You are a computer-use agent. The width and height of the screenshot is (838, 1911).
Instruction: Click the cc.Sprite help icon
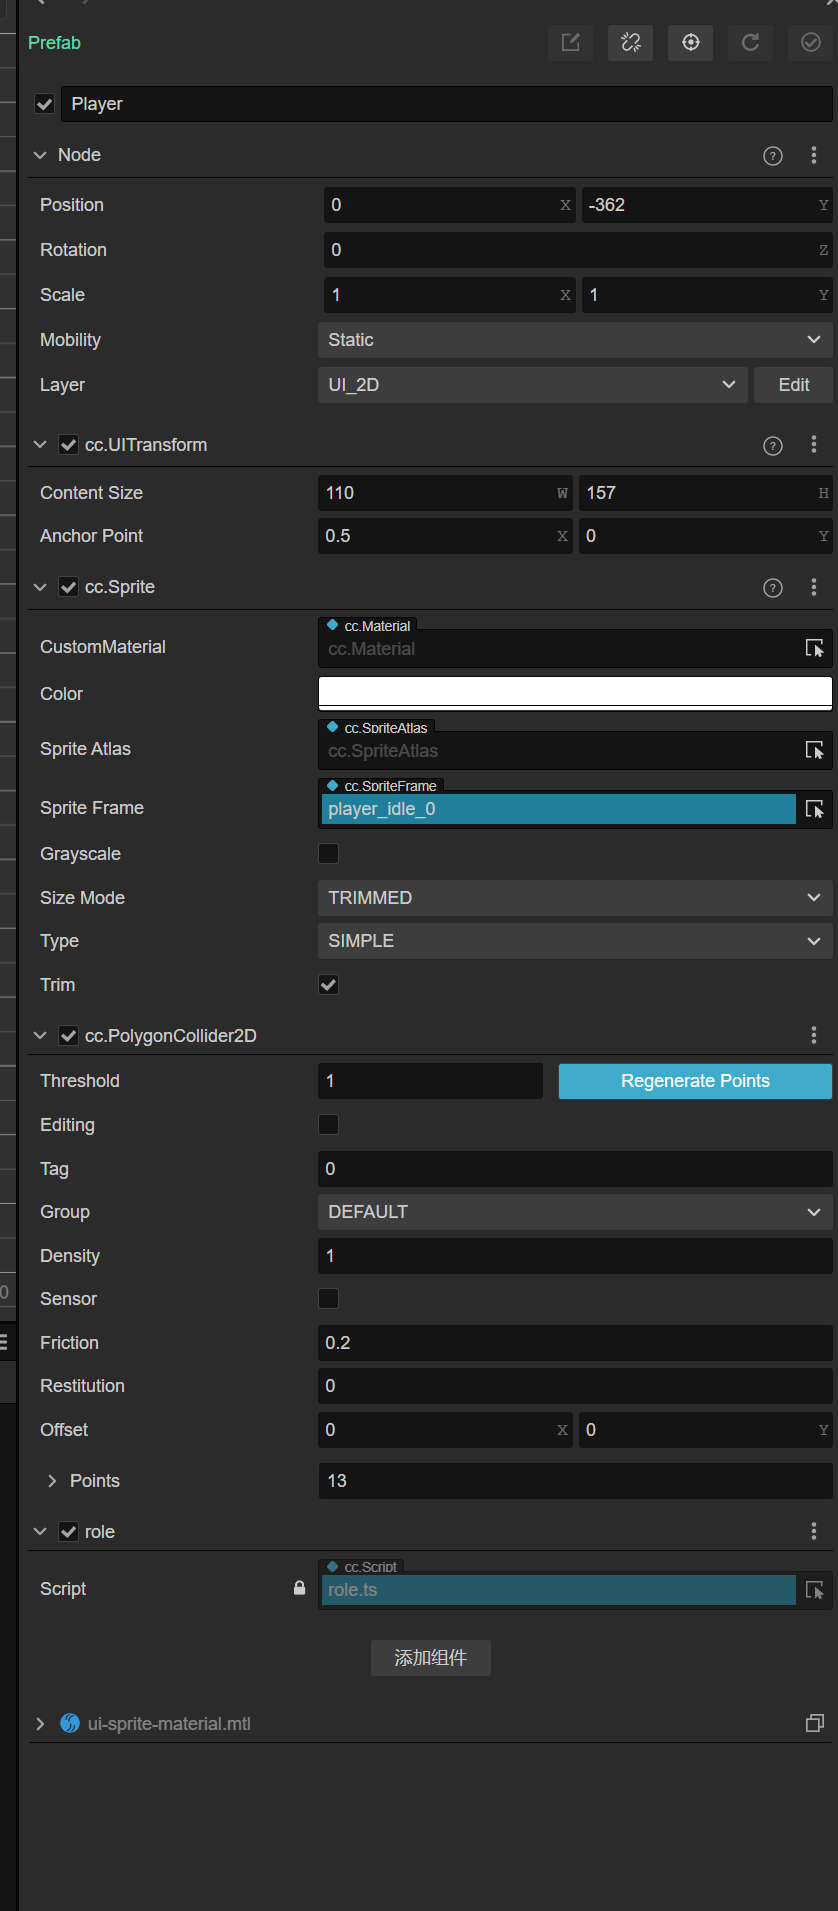pyautogui.click(x=773, y=588)
